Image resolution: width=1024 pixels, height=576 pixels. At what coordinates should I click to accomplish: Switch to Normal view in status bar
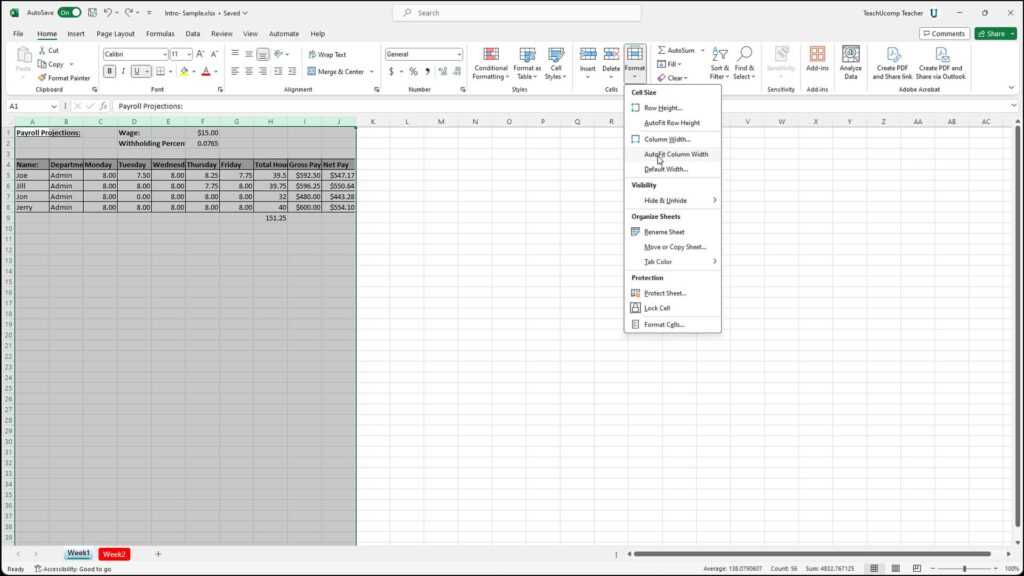[x=874, y=569]
